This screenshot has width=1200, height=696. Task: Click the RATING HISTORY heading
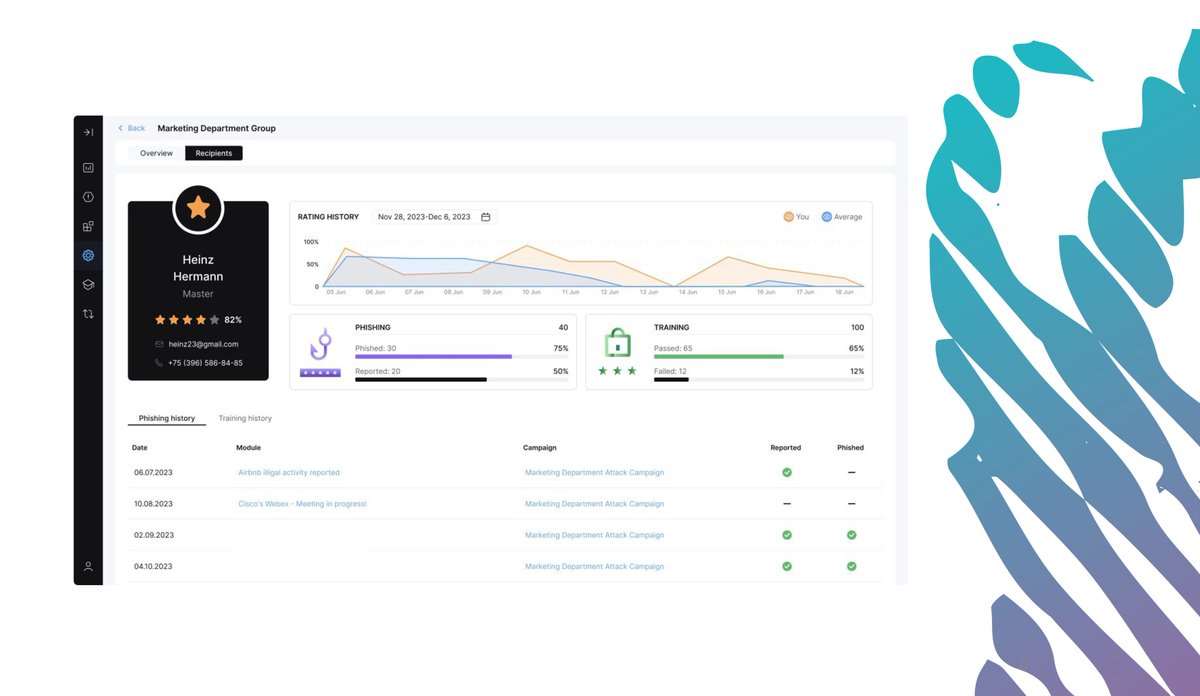[328, 217]
